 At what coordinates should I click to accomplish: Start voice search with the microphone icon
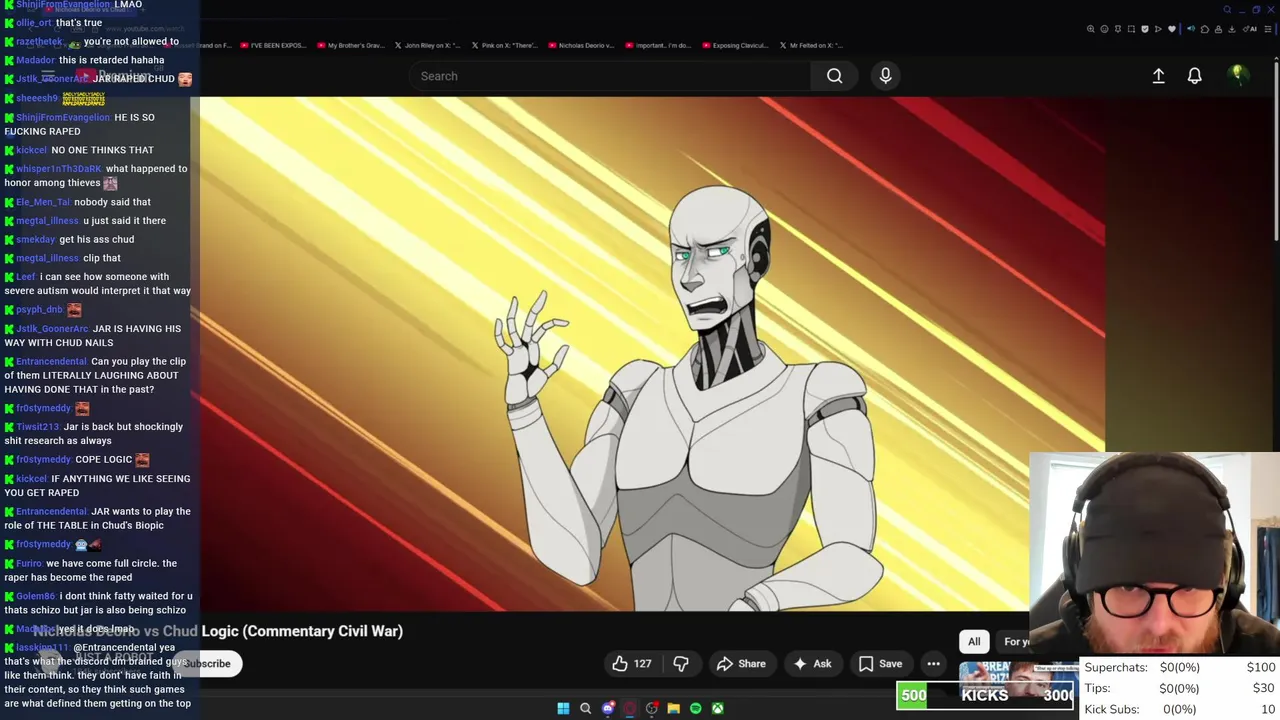pyautogui.click(x=885, y=76)
